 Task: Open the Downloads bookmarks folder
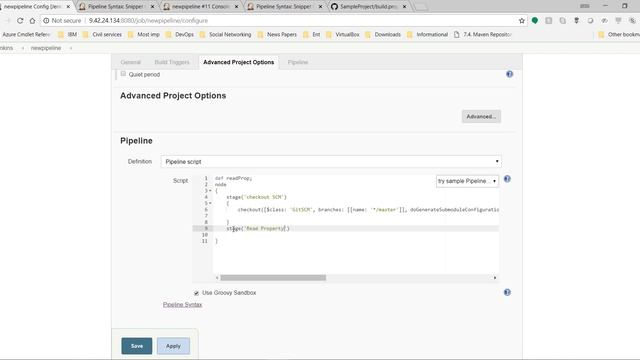pos(383,35)
